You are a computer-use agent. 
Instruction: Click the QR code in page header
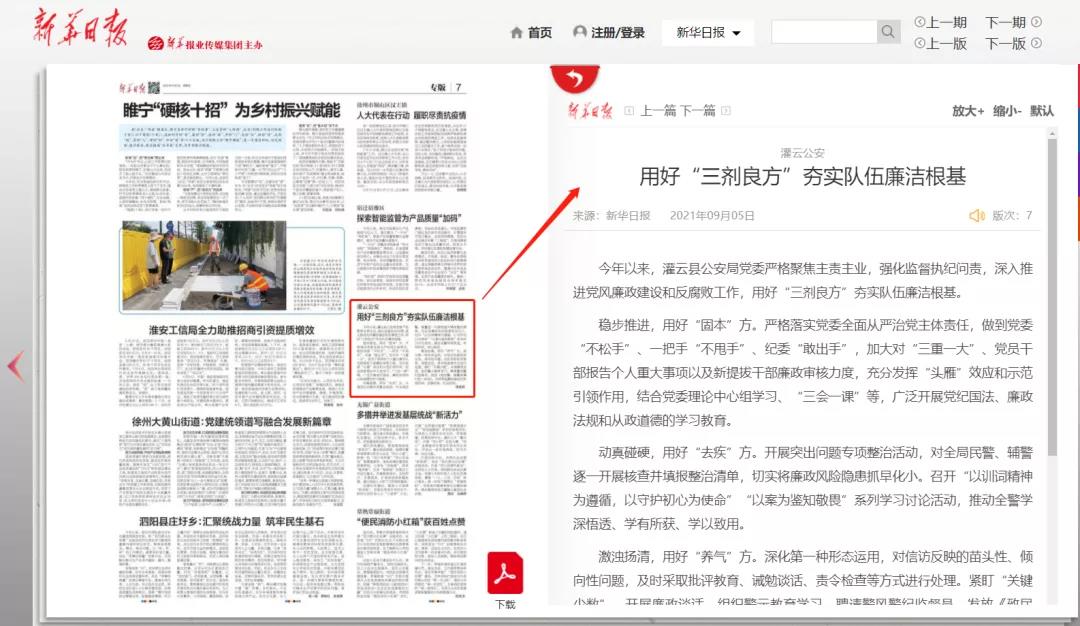pos(154,87)
